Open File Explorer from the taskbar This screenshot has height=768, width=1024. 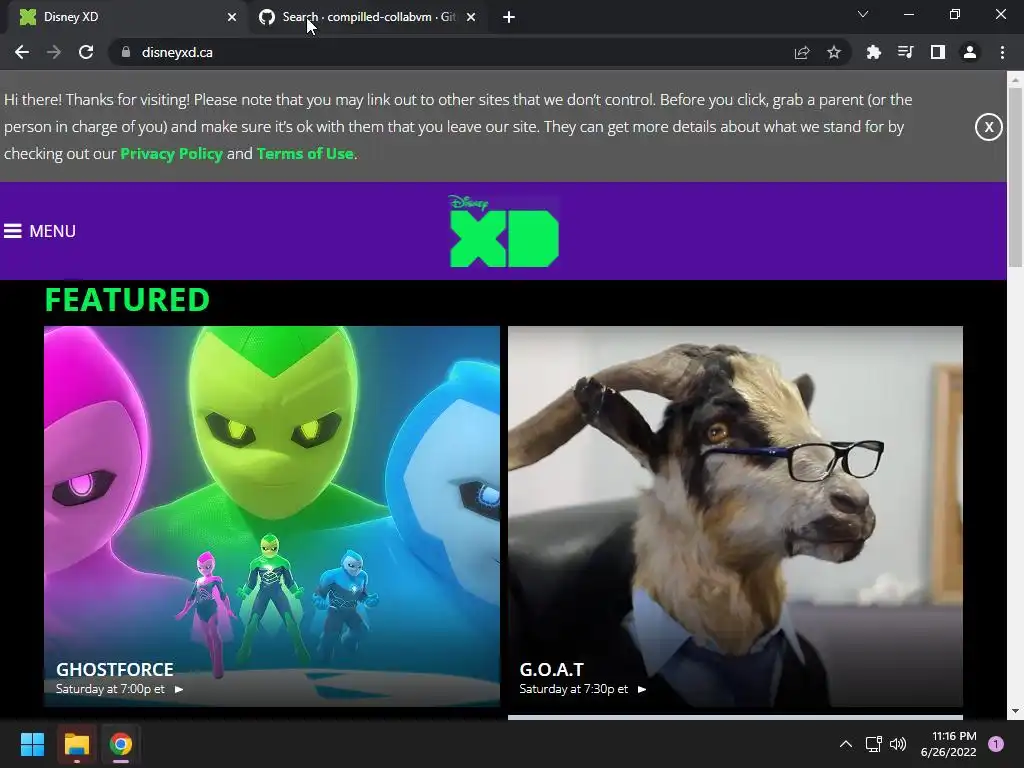coord(76,744)
